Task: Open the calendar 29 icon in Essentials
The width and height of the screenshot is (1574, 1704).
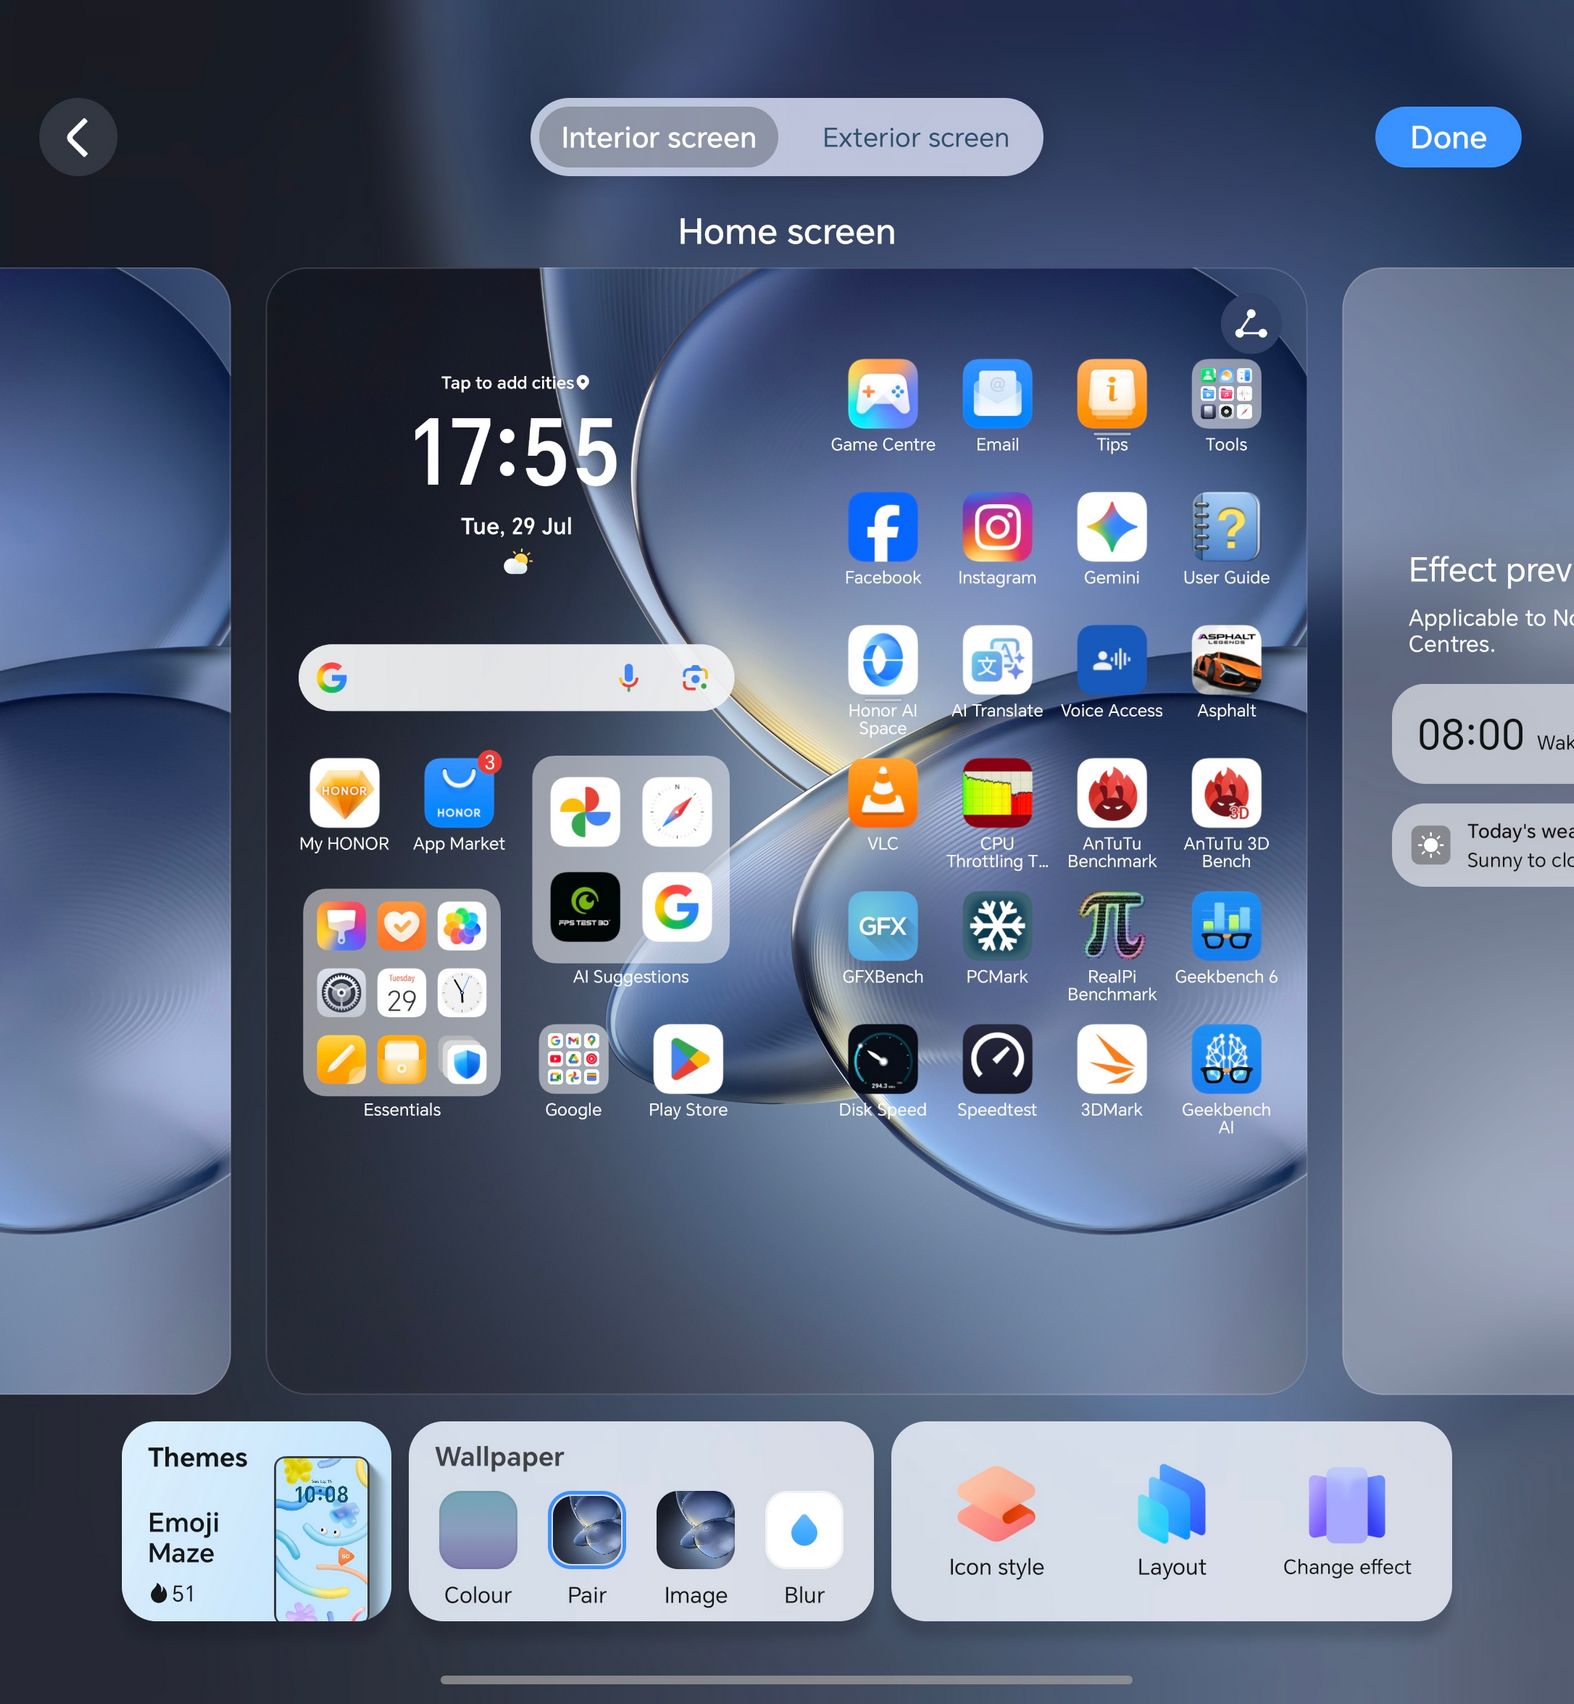Action: 402,993
